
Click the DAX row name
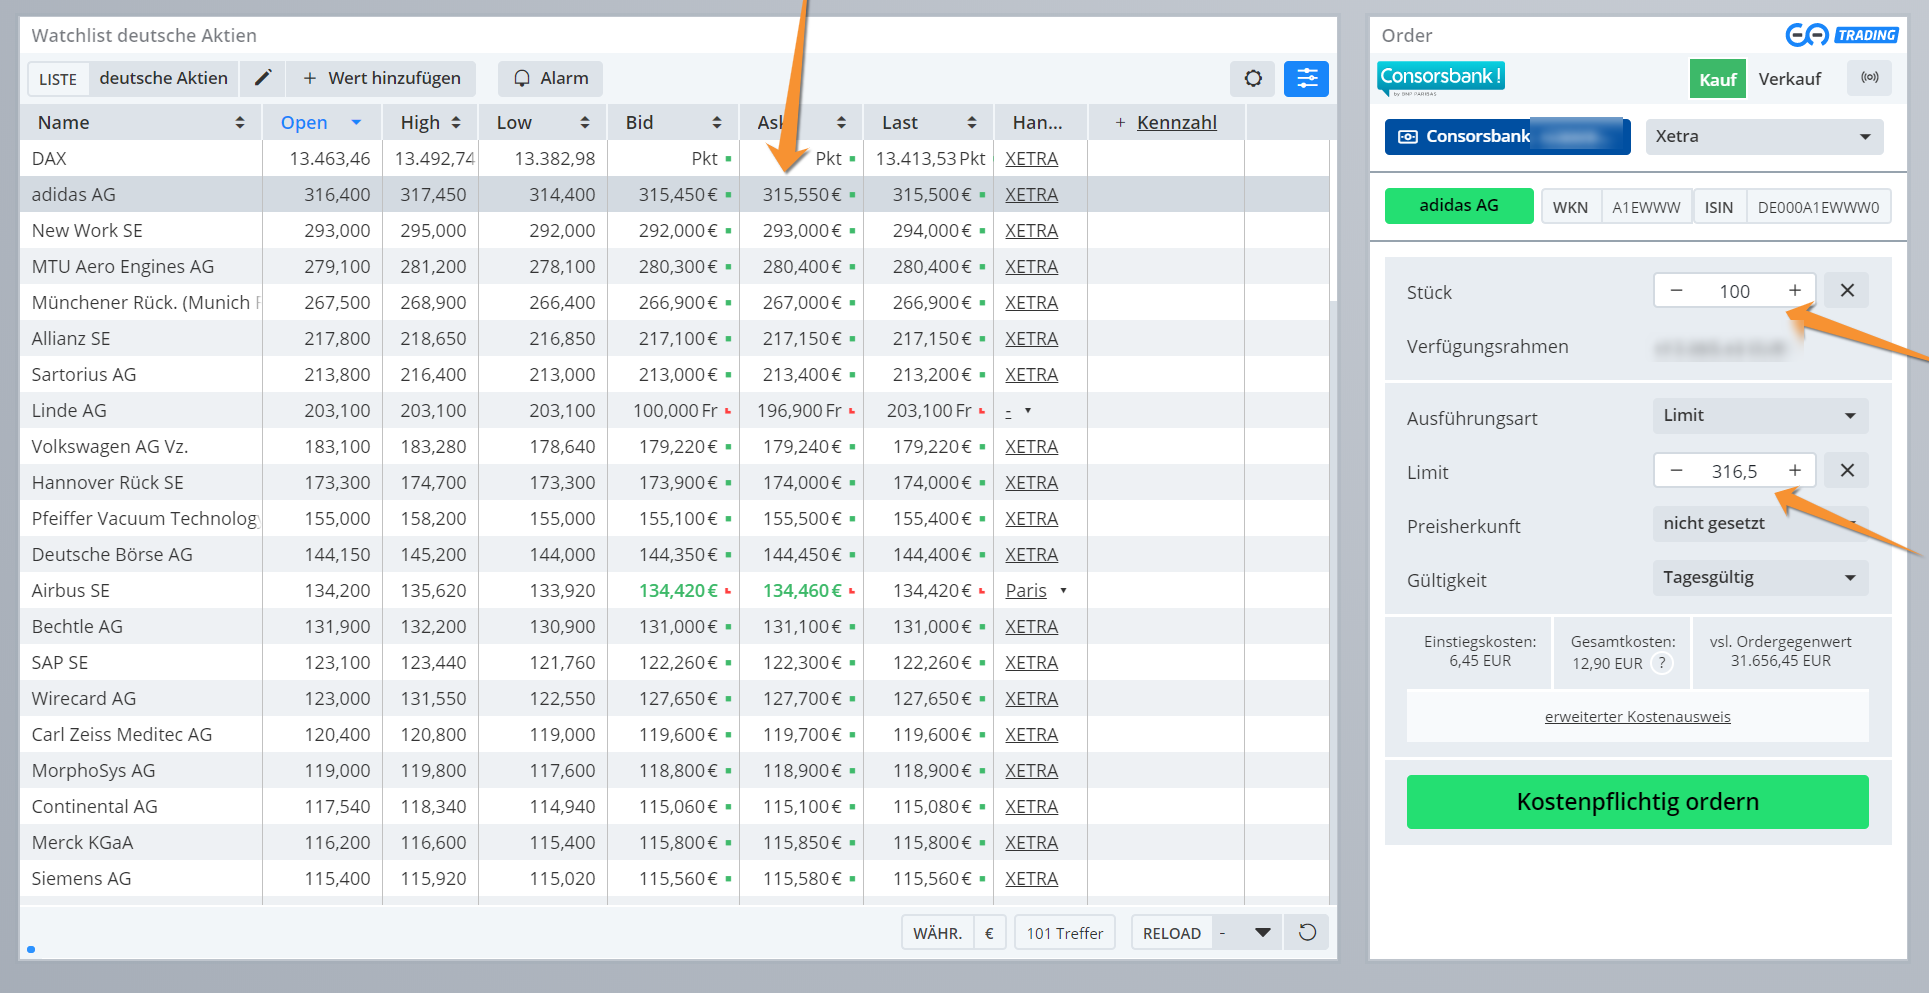pos(49,158)
